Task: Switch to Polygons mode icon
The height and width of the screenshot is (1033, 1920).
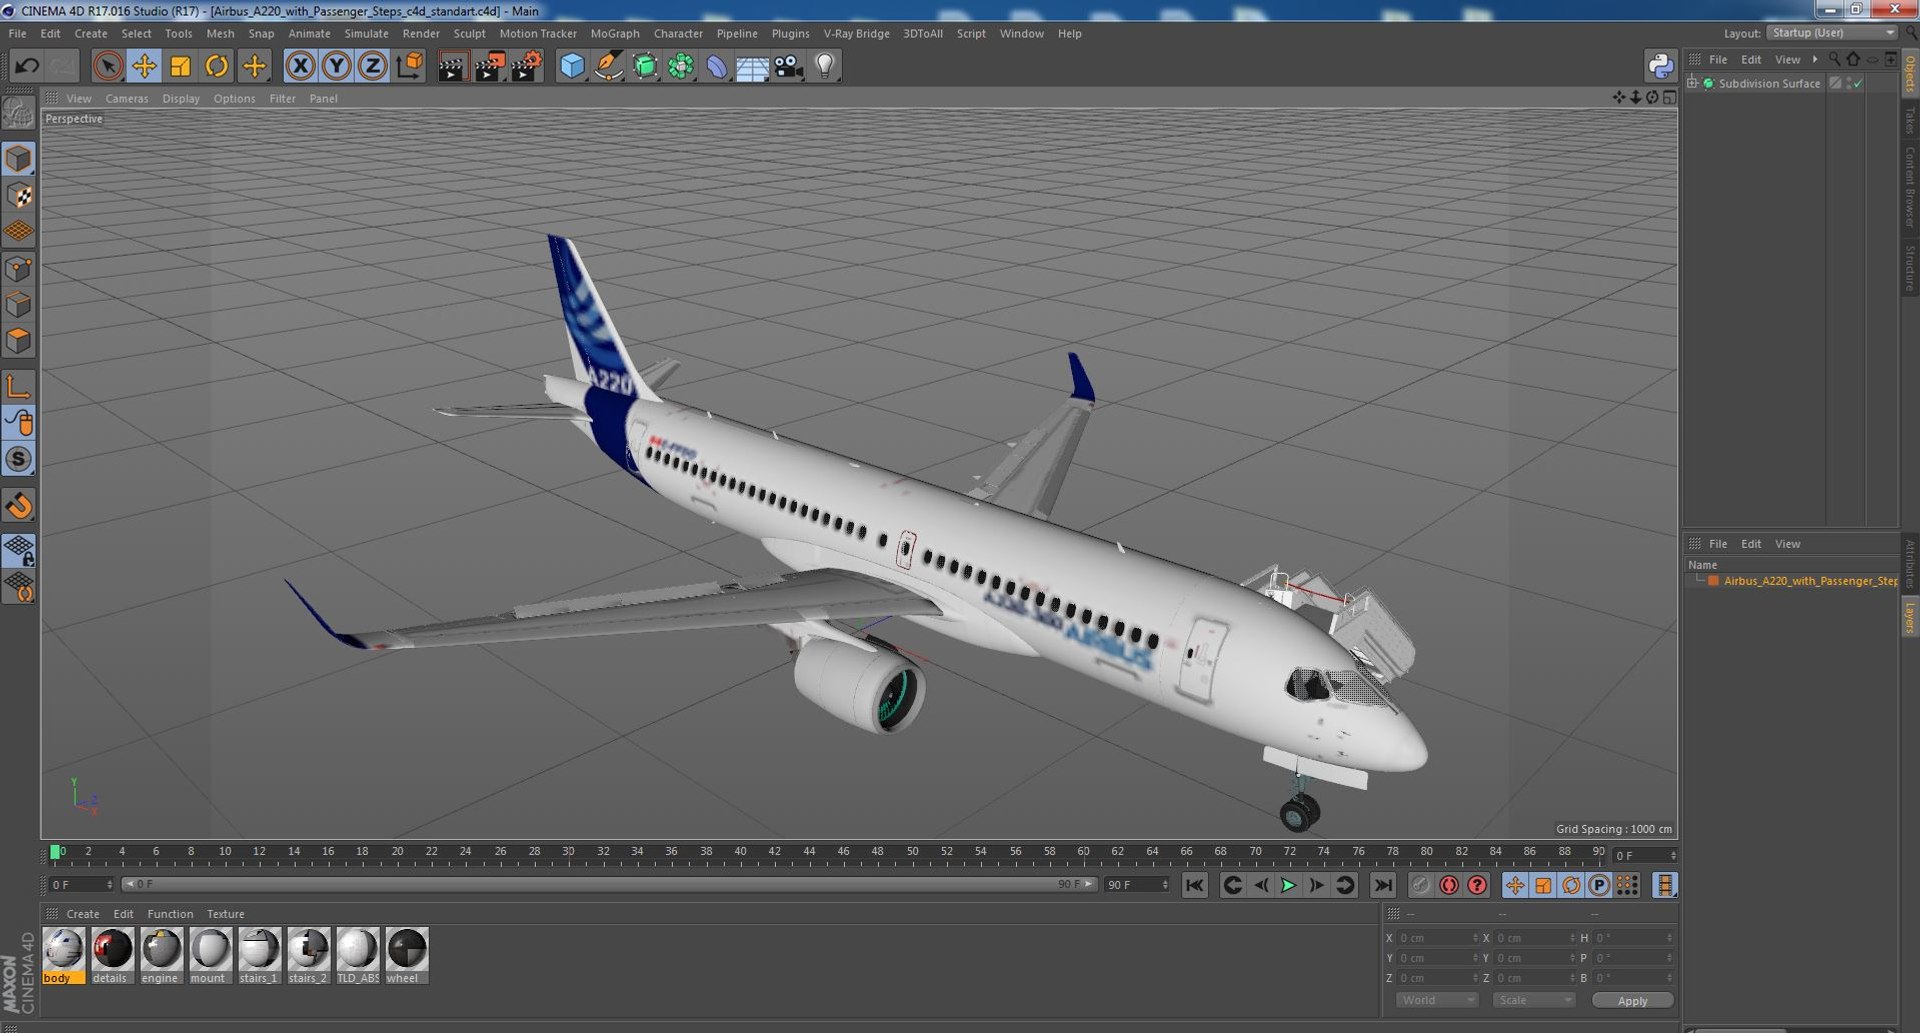Action: click(x=19, y=341)
